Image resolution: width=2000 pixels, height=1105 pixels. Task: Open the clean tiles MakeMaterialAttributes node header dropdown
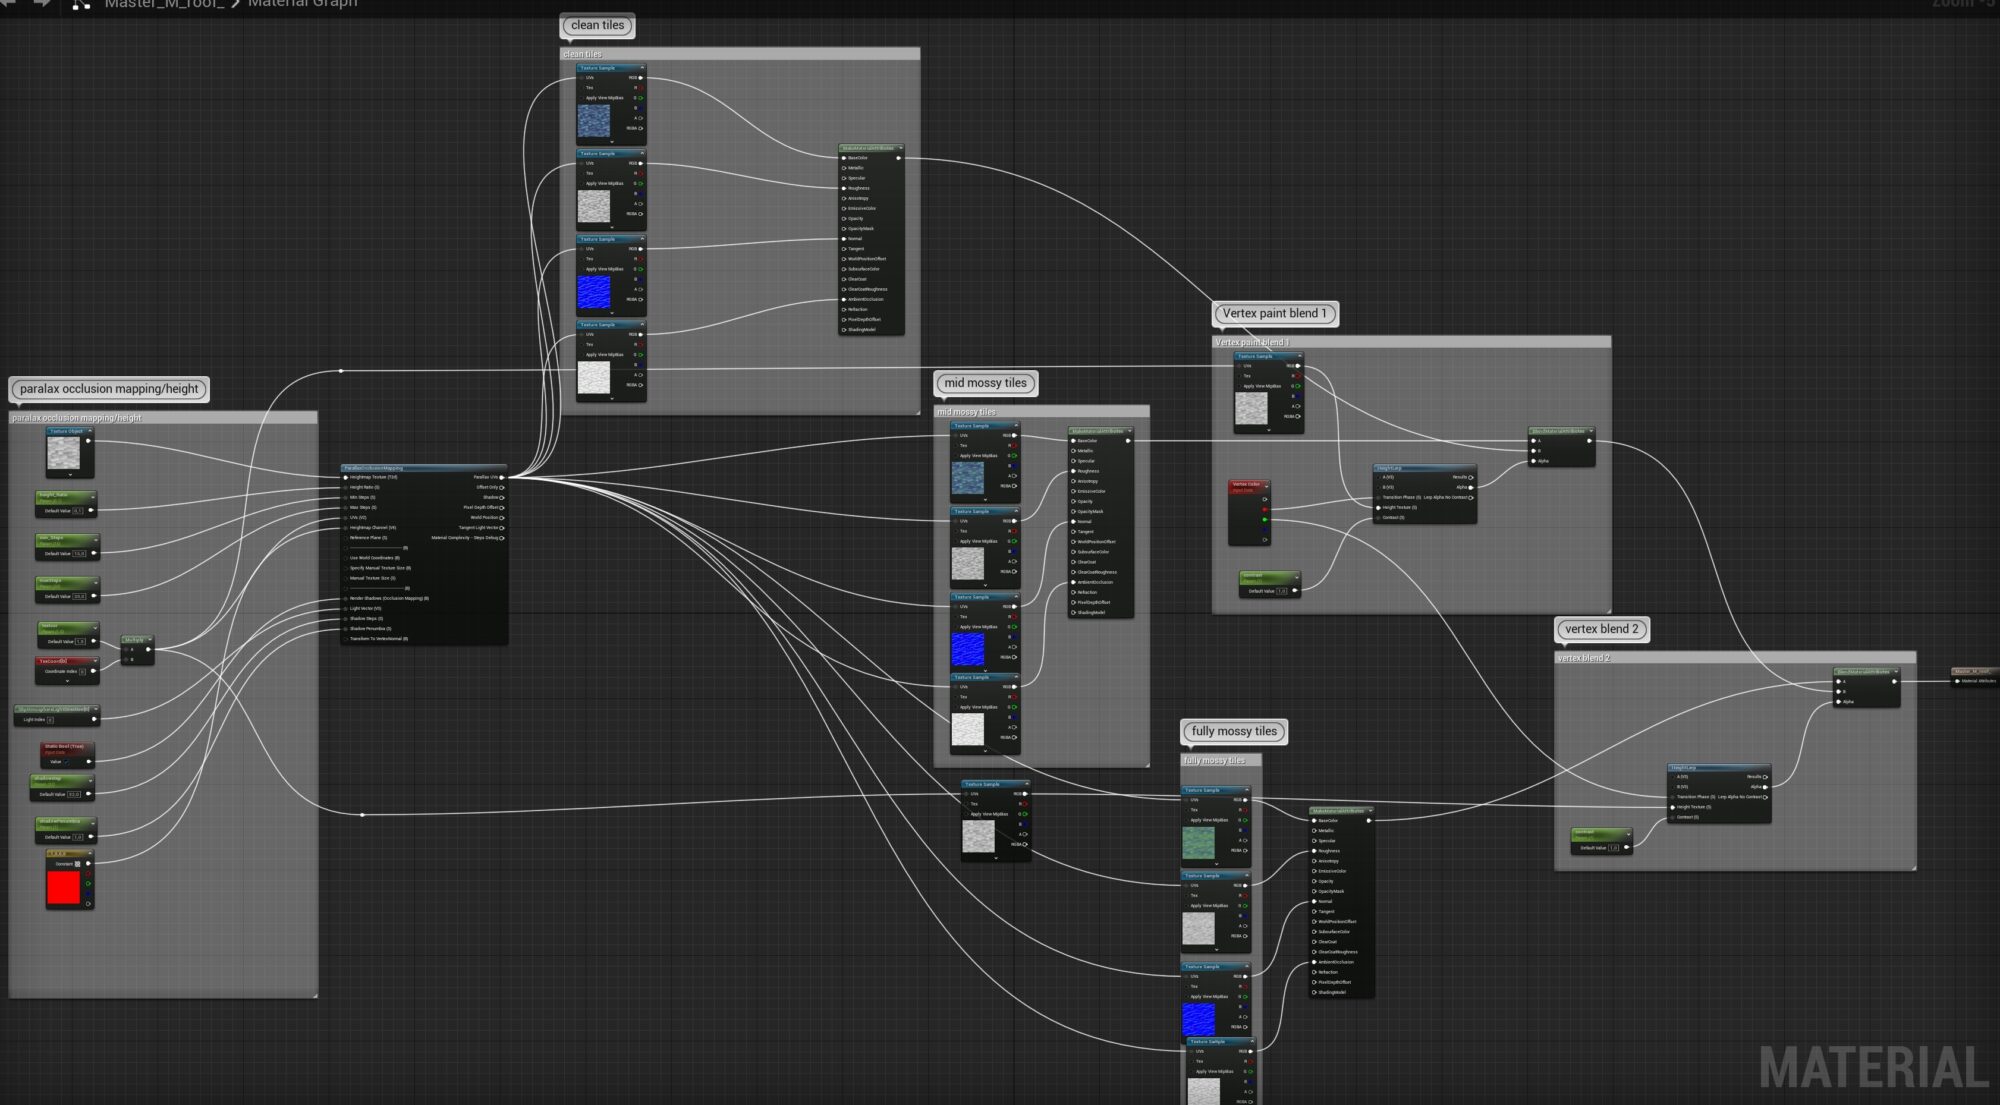point(900,148)
